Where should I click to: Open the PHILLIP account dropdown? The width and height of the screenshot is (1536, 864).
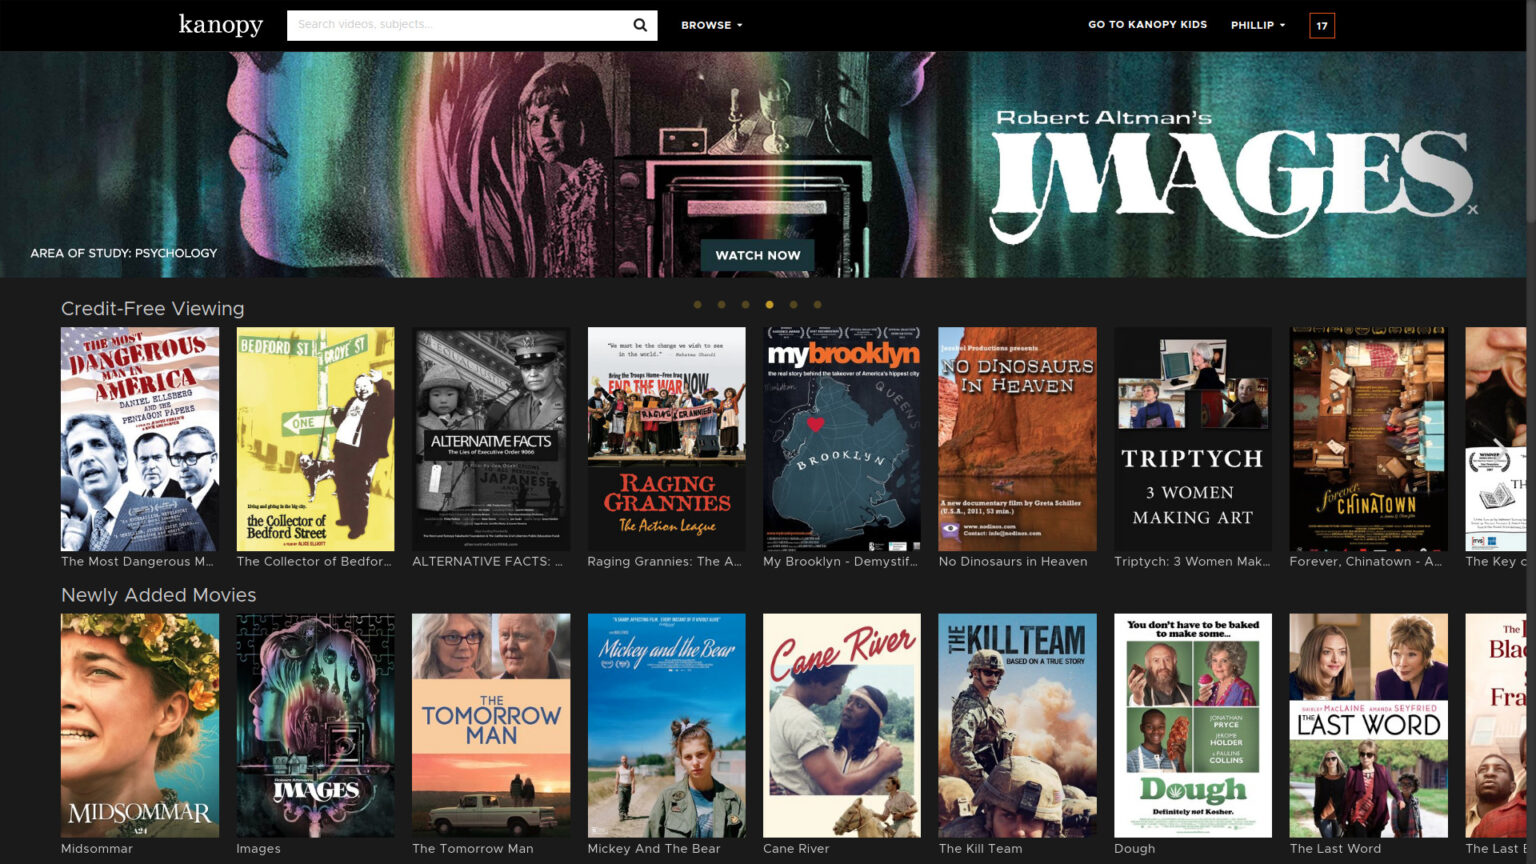pos(1257,24)
